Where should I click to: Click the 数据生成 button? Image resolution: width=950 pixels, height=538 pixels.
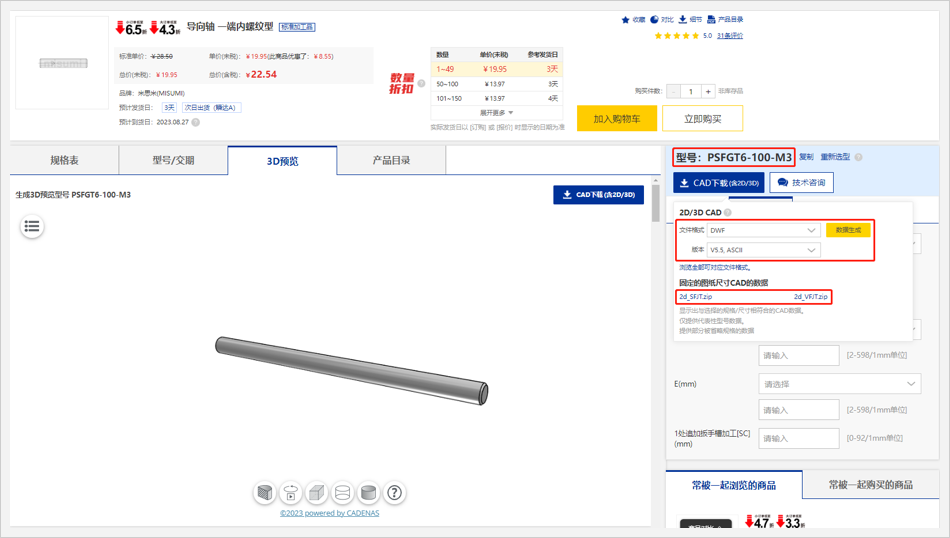tap(848, 230)
